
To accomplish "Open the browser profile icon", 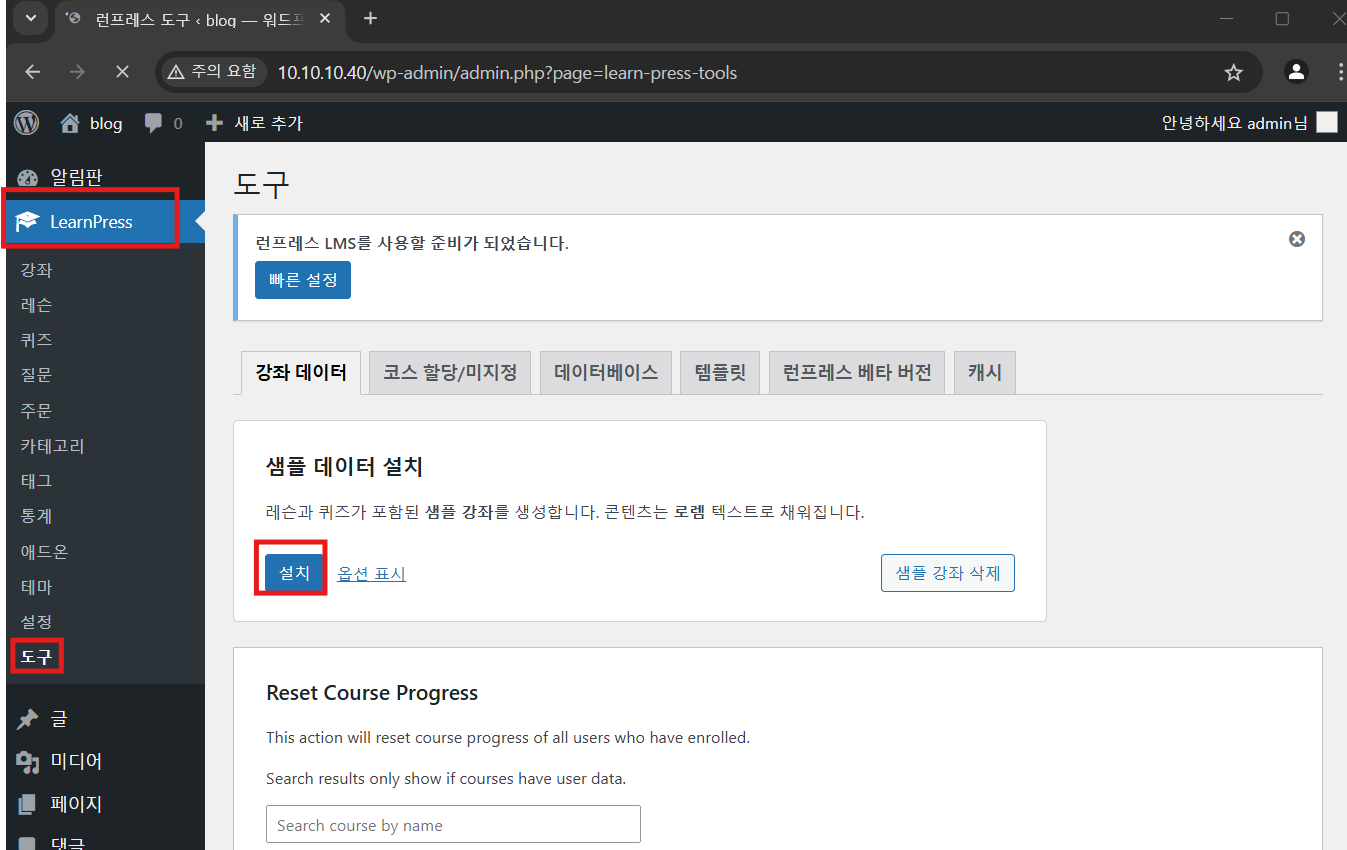I will point(1297,72).
